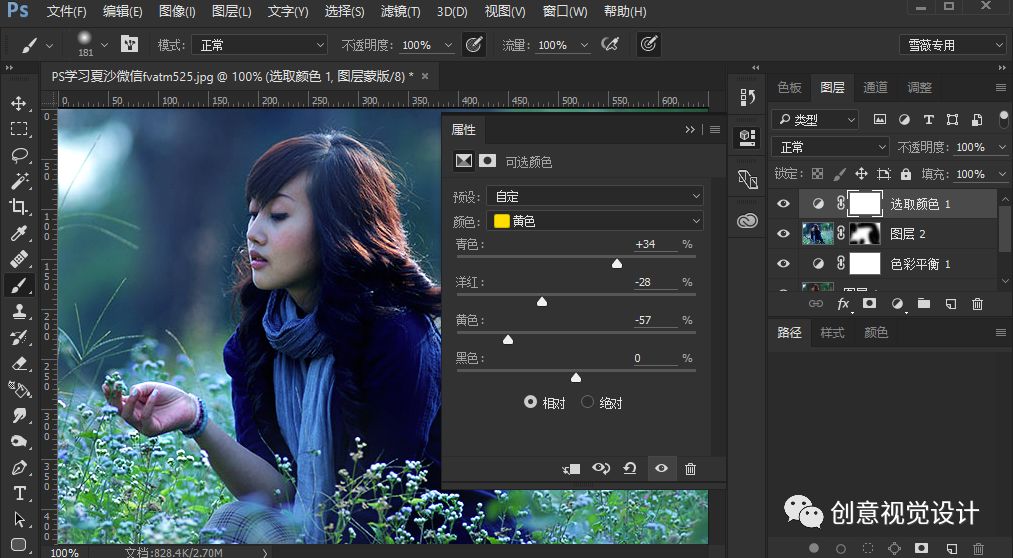Reset adjustment to defaults in Properties panel

630,469
